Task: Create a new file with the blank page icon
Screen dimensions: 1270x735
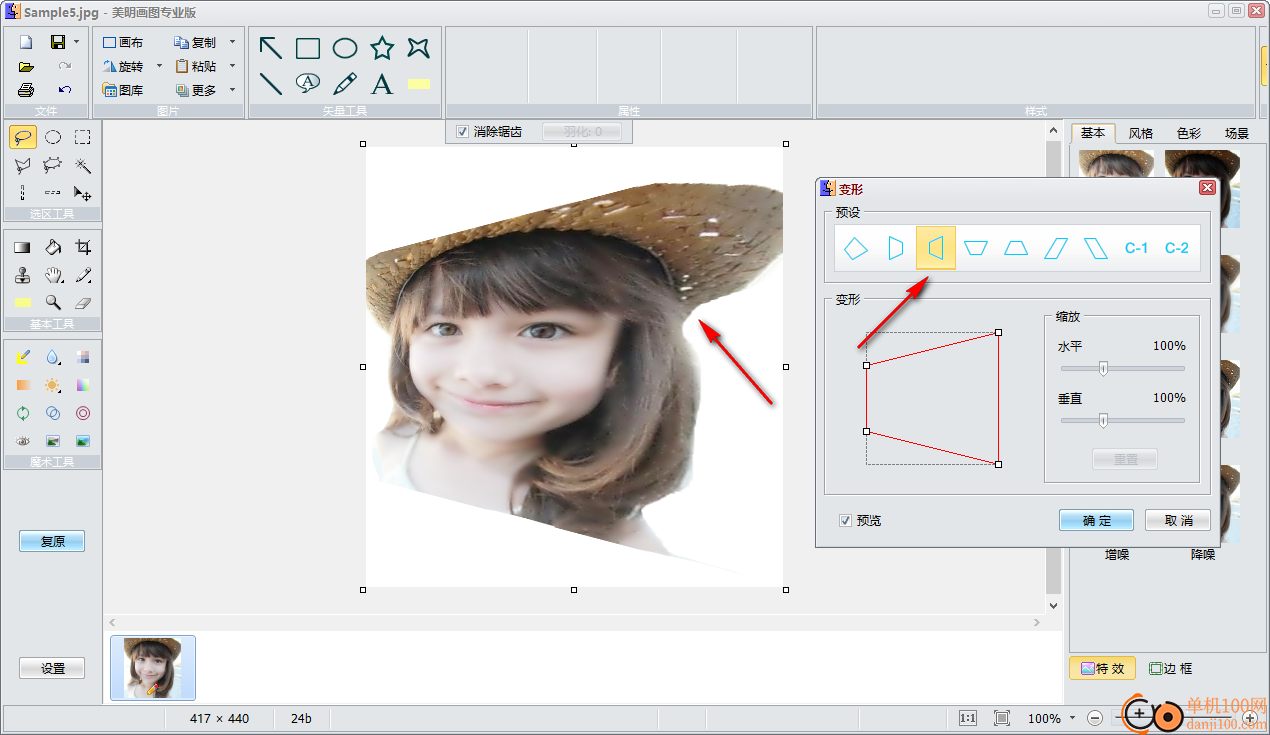Action: 26,42
